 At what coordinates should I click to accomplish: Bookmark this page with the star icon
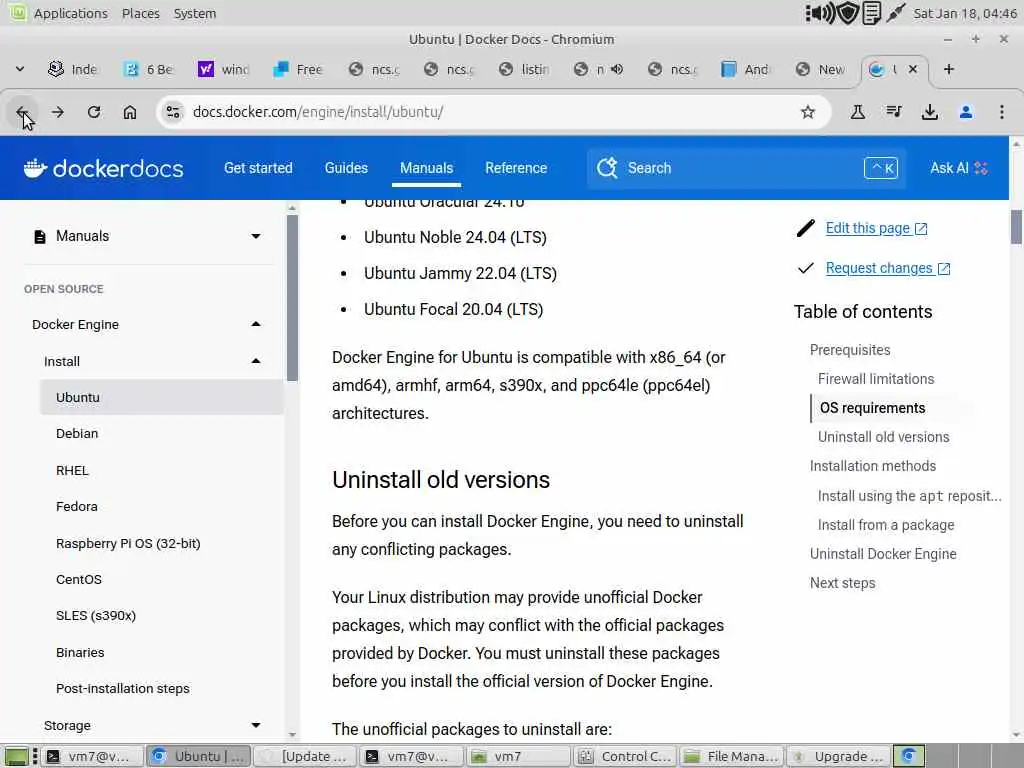pyautogui.click(x=808, y=112)
